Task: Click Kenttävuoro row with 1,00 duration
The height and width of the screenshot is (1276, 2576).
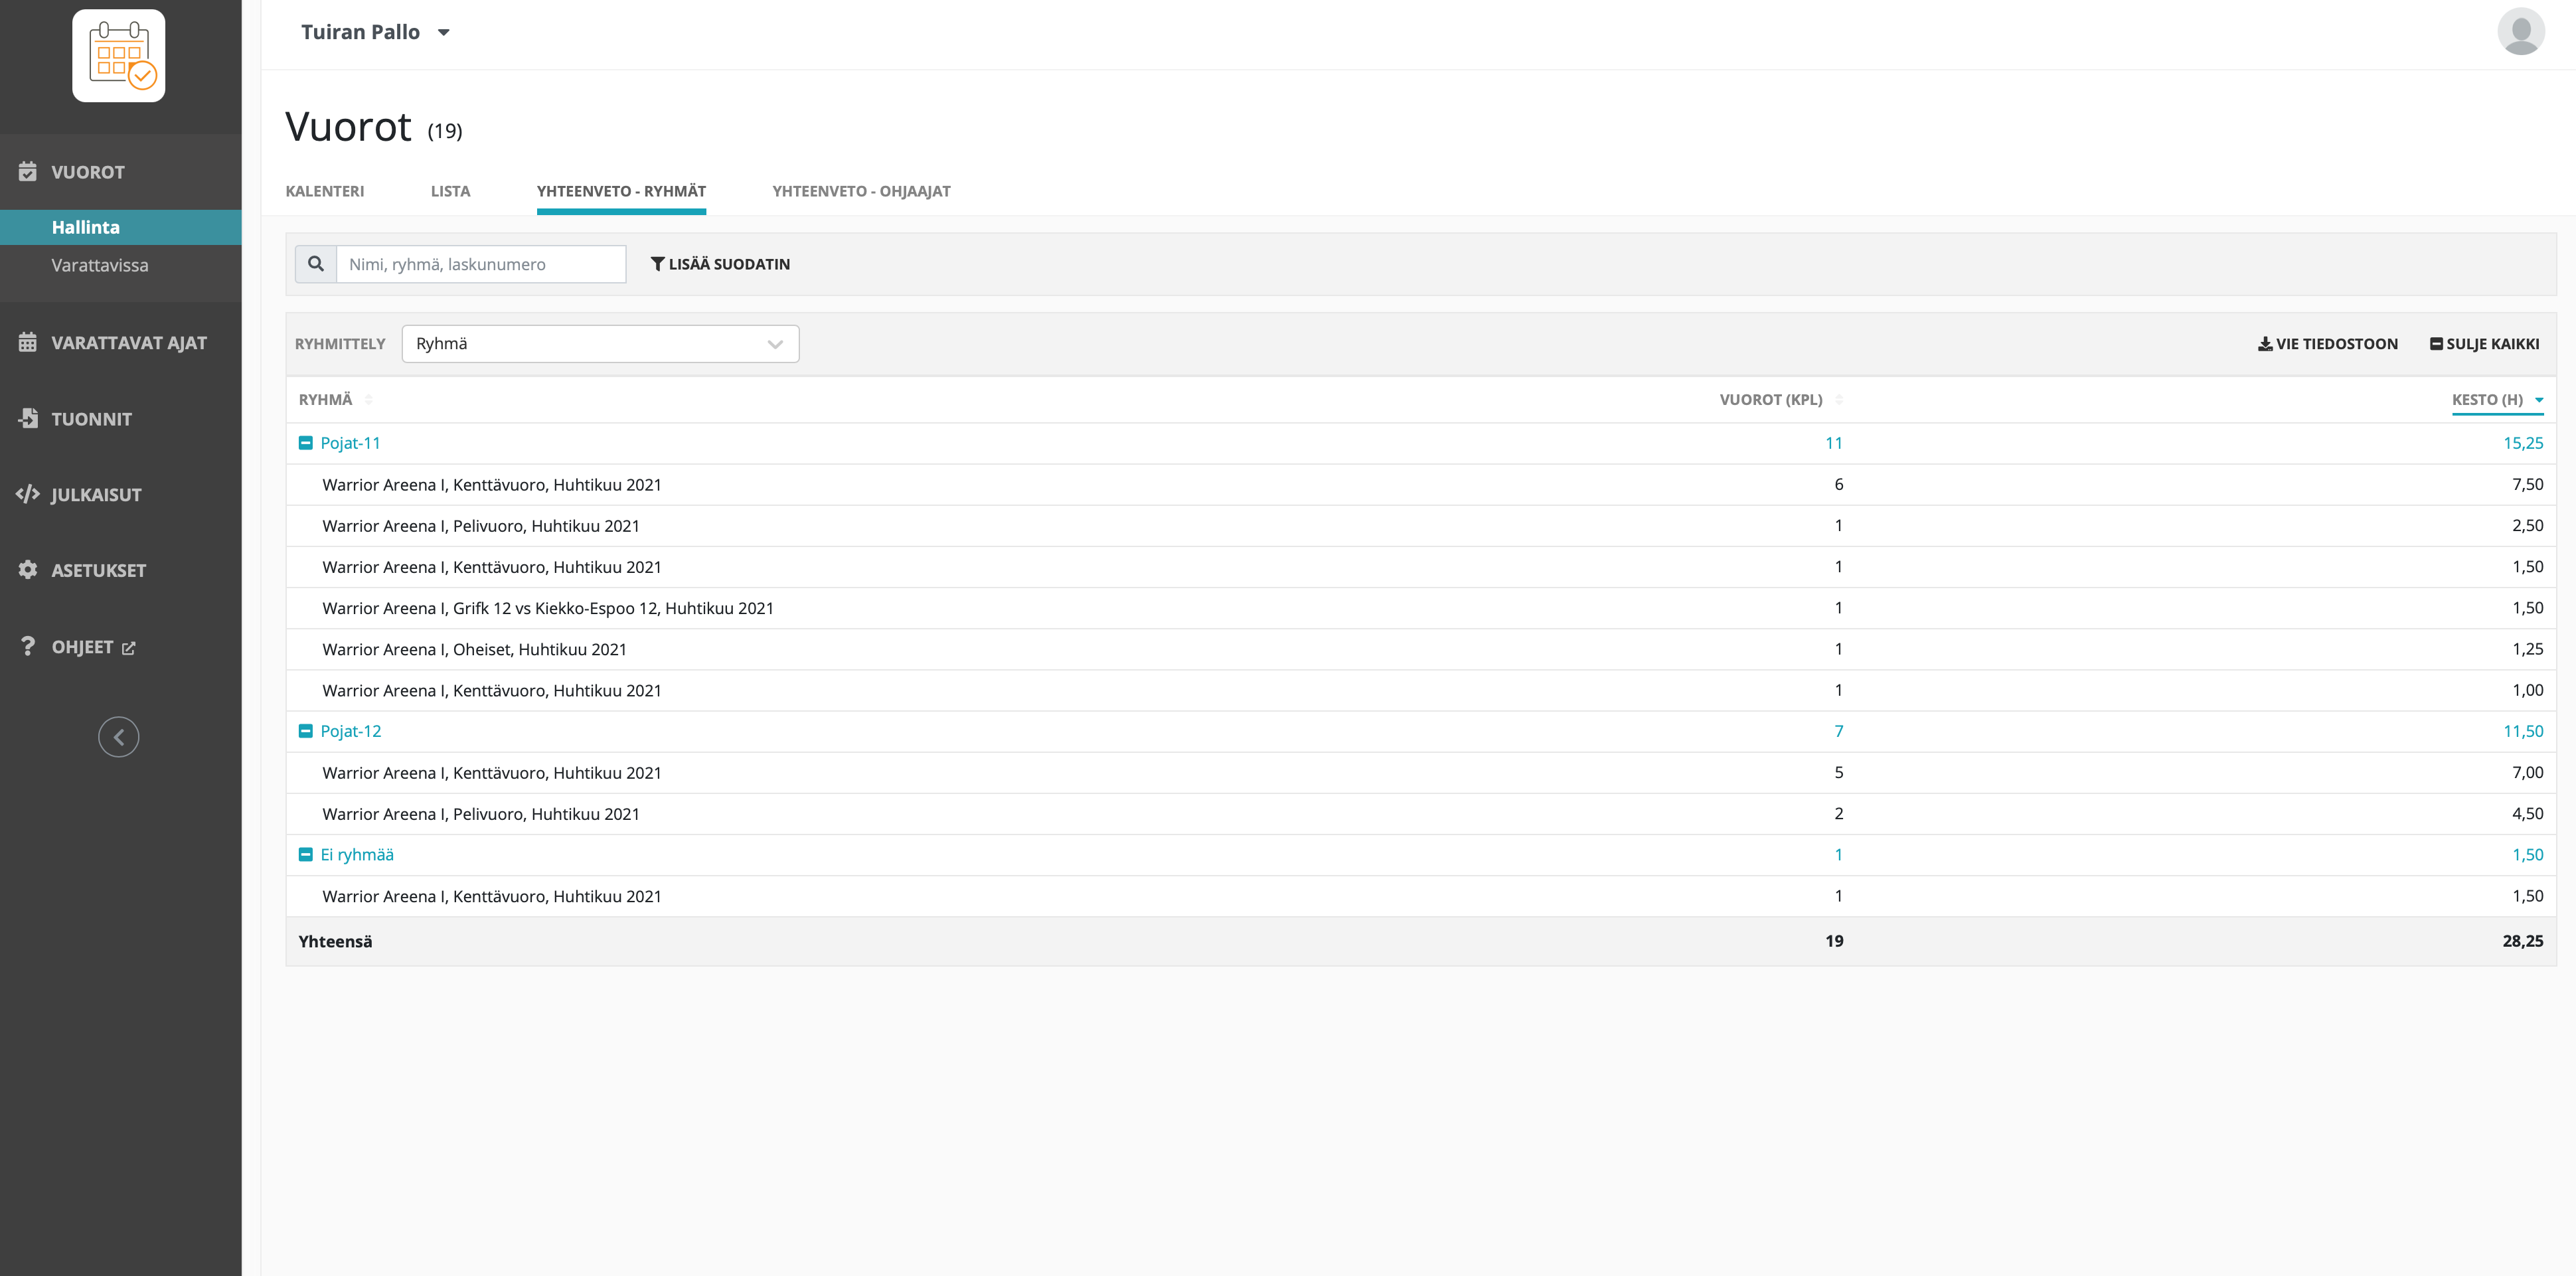Action: [1421, 690]
